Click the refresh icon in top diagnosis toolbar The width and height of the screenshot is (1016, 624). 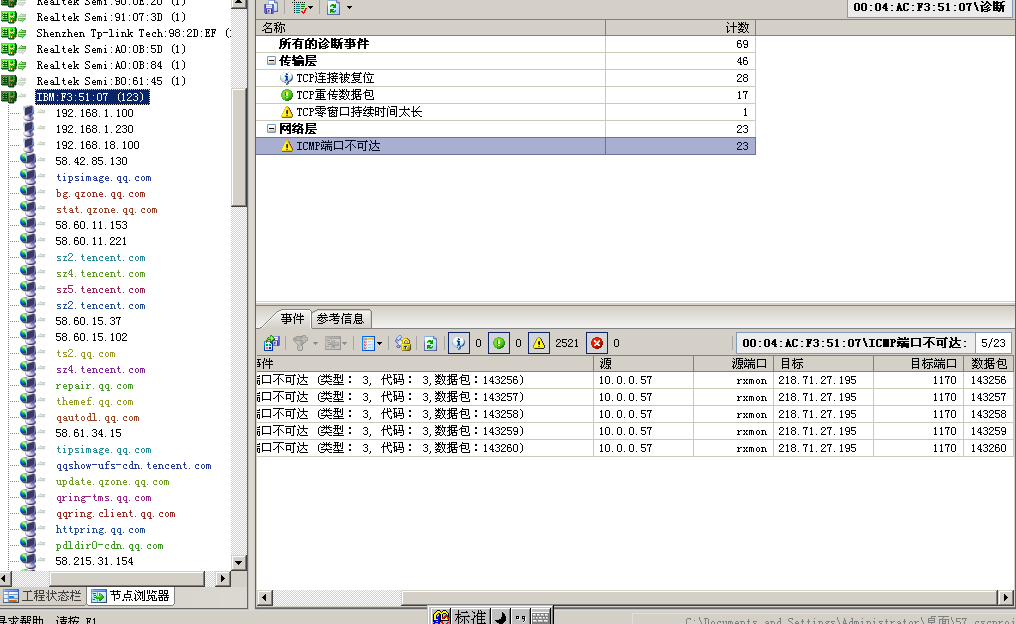(x=333, y=7)
